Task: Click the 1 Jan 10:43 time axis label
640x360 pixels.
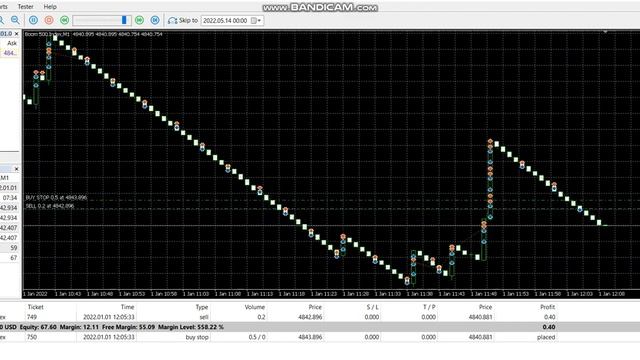Action: (x=68, y=293)
